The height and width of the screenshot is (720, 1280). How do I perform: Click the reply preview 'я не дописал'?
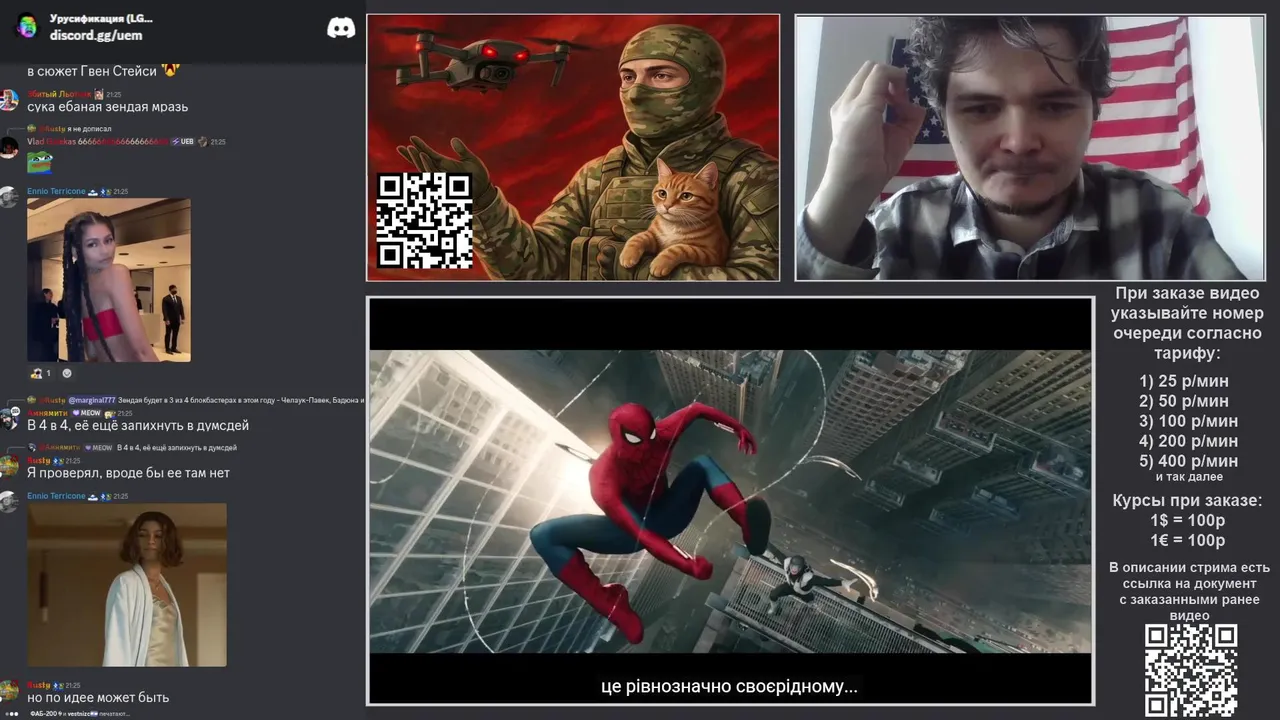89,129
